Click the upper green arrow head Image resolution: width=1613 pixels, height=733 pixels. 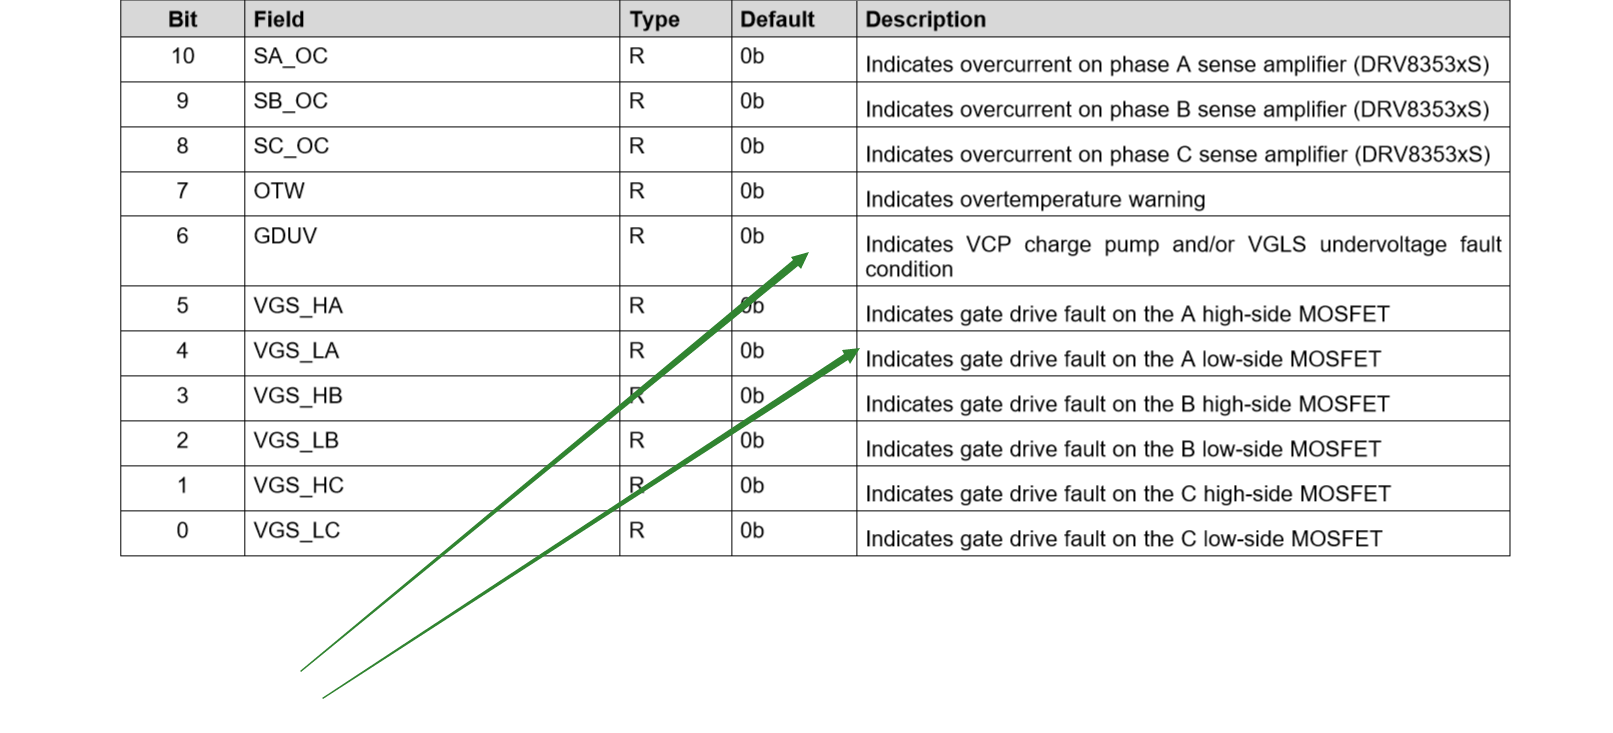798,262
